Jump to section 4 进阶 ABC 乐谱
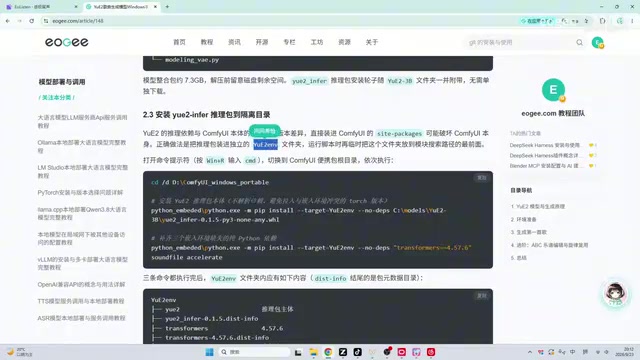Viewport: 640px width, 360px height. (549, 245)
